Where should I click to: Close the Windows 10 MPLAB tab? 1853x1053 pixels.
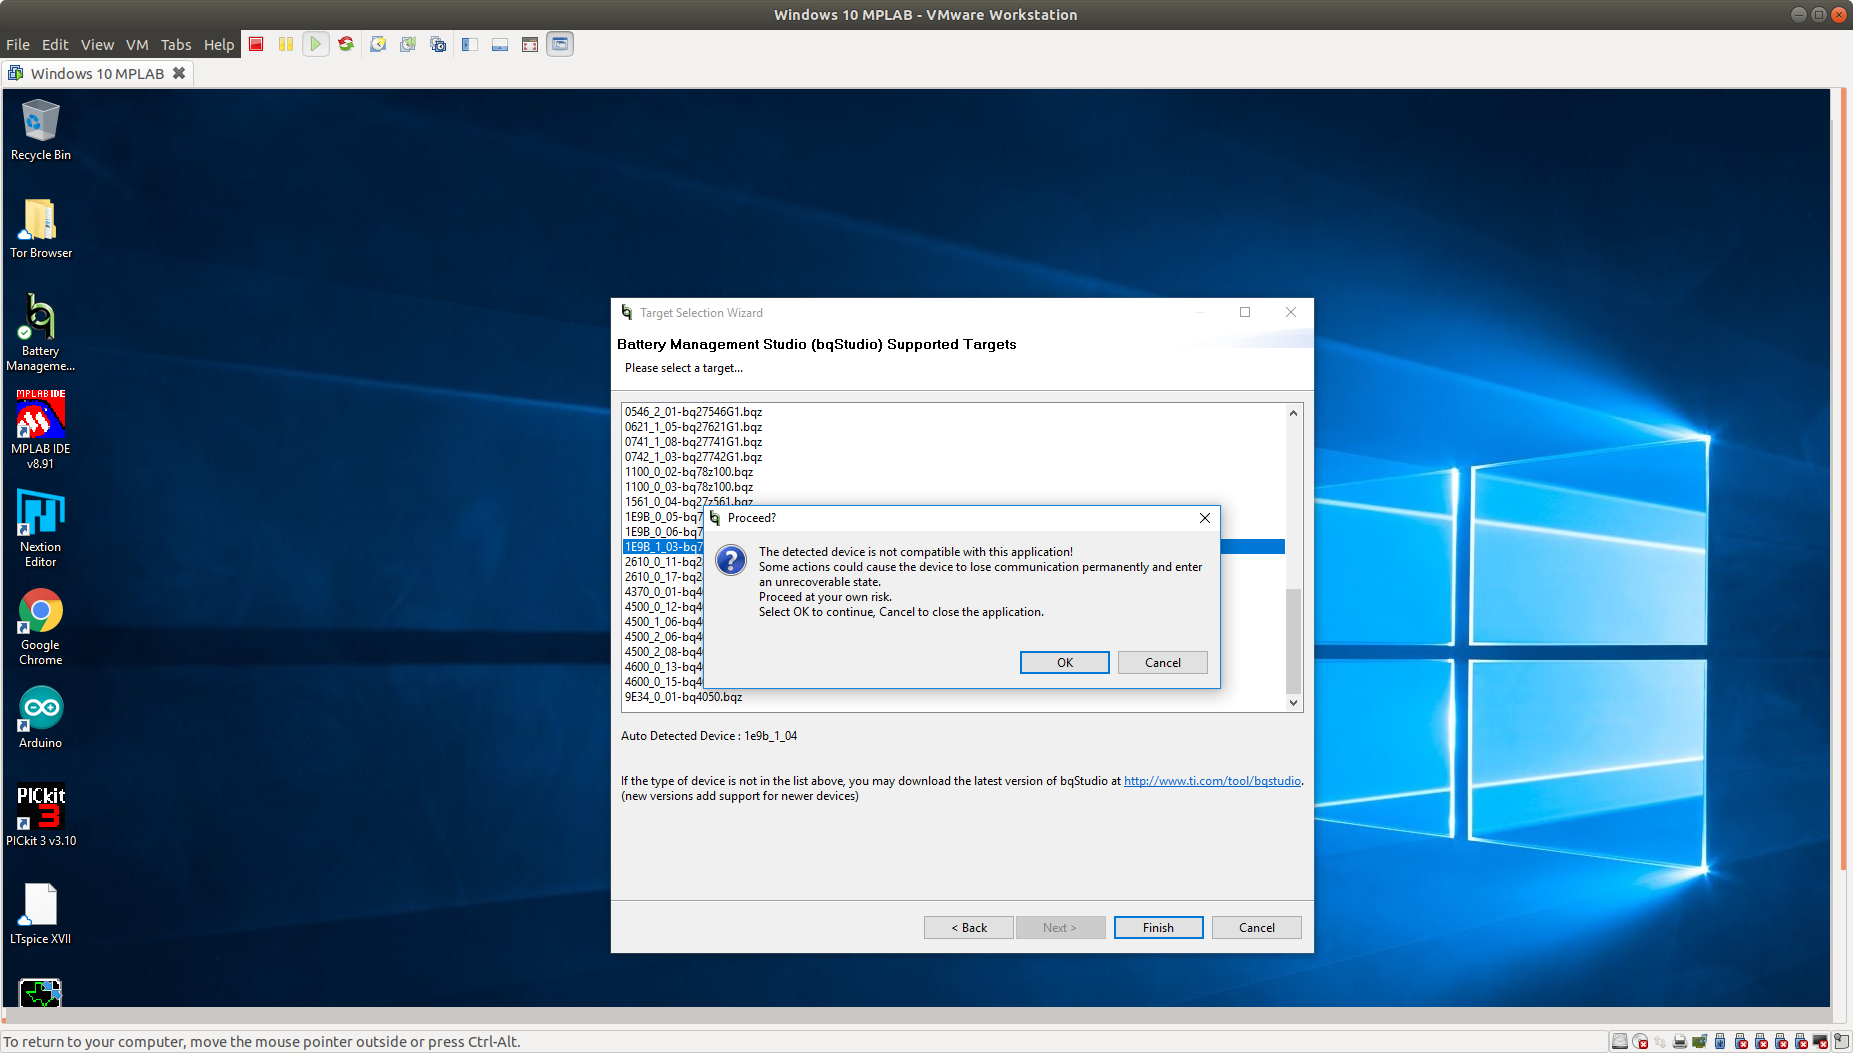[179, 73]
